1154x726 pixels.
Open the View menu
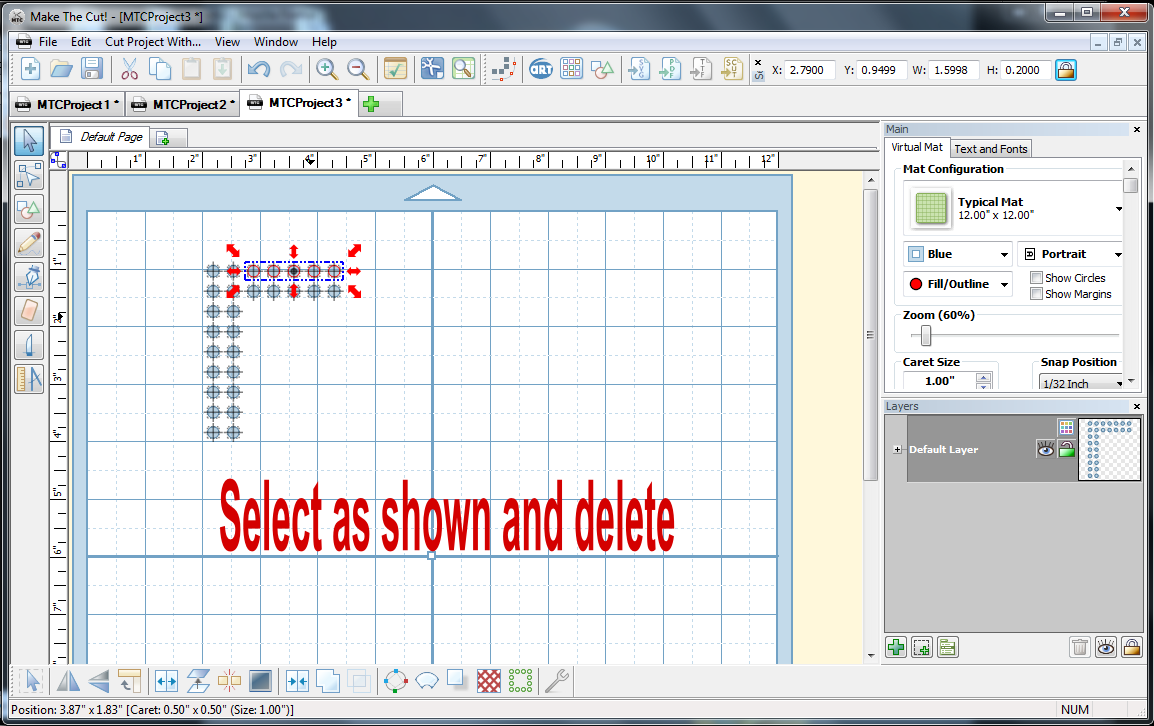point(227,42)
